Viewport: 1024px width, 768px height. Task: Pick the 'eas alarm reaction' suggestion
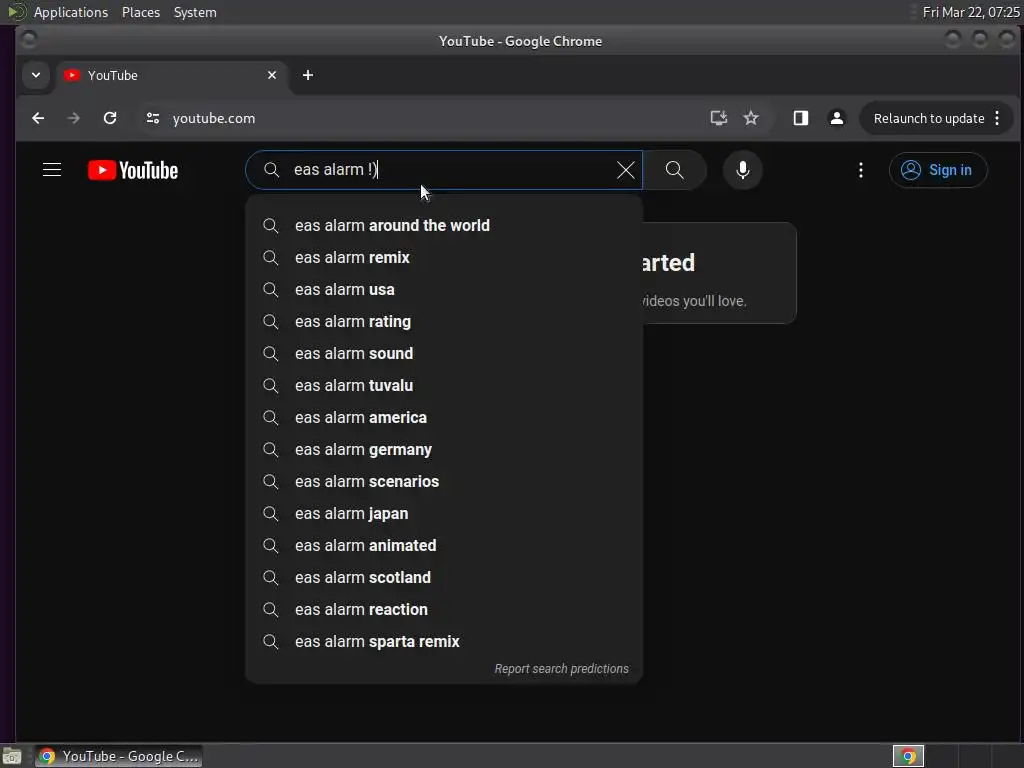click(x=444, y=609)
